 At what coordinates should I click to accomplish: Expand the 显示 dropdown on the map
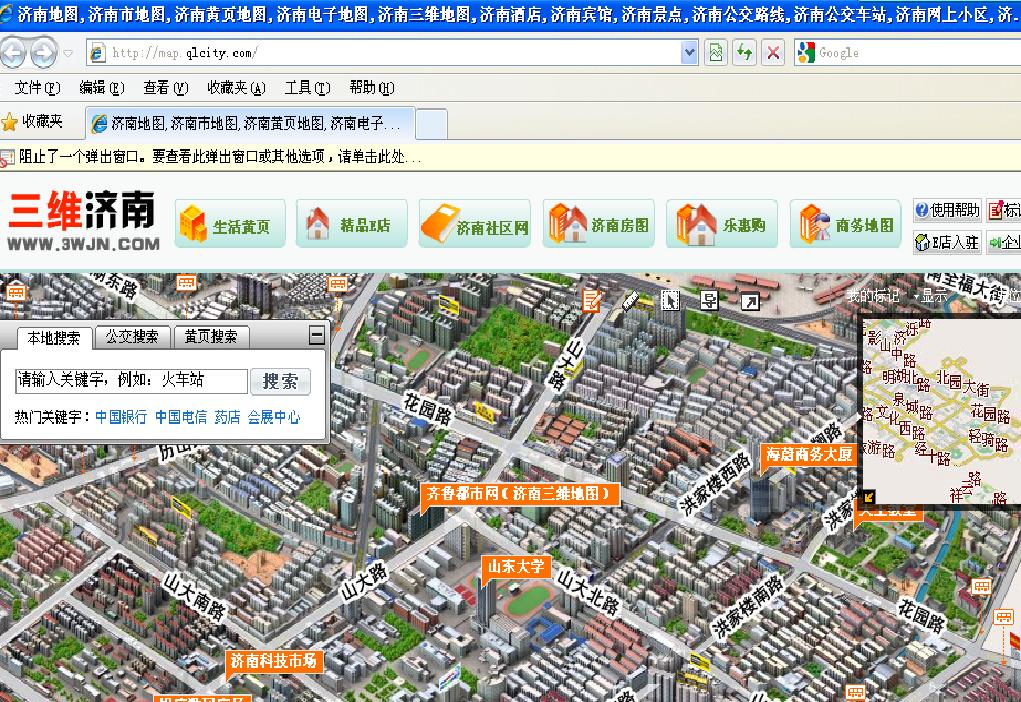tap(931, 296)
